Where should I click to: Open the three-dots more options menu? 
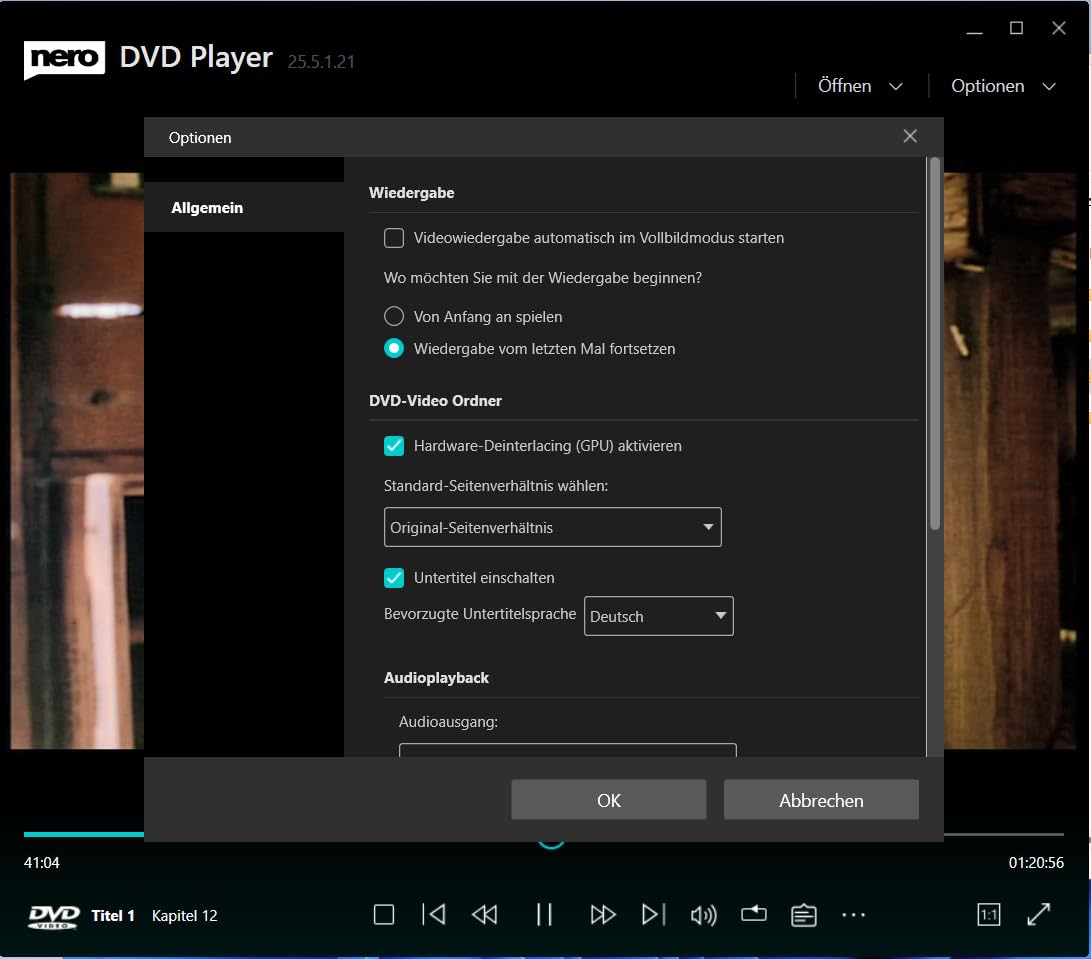pyautogui.click(x=854, y=915)
